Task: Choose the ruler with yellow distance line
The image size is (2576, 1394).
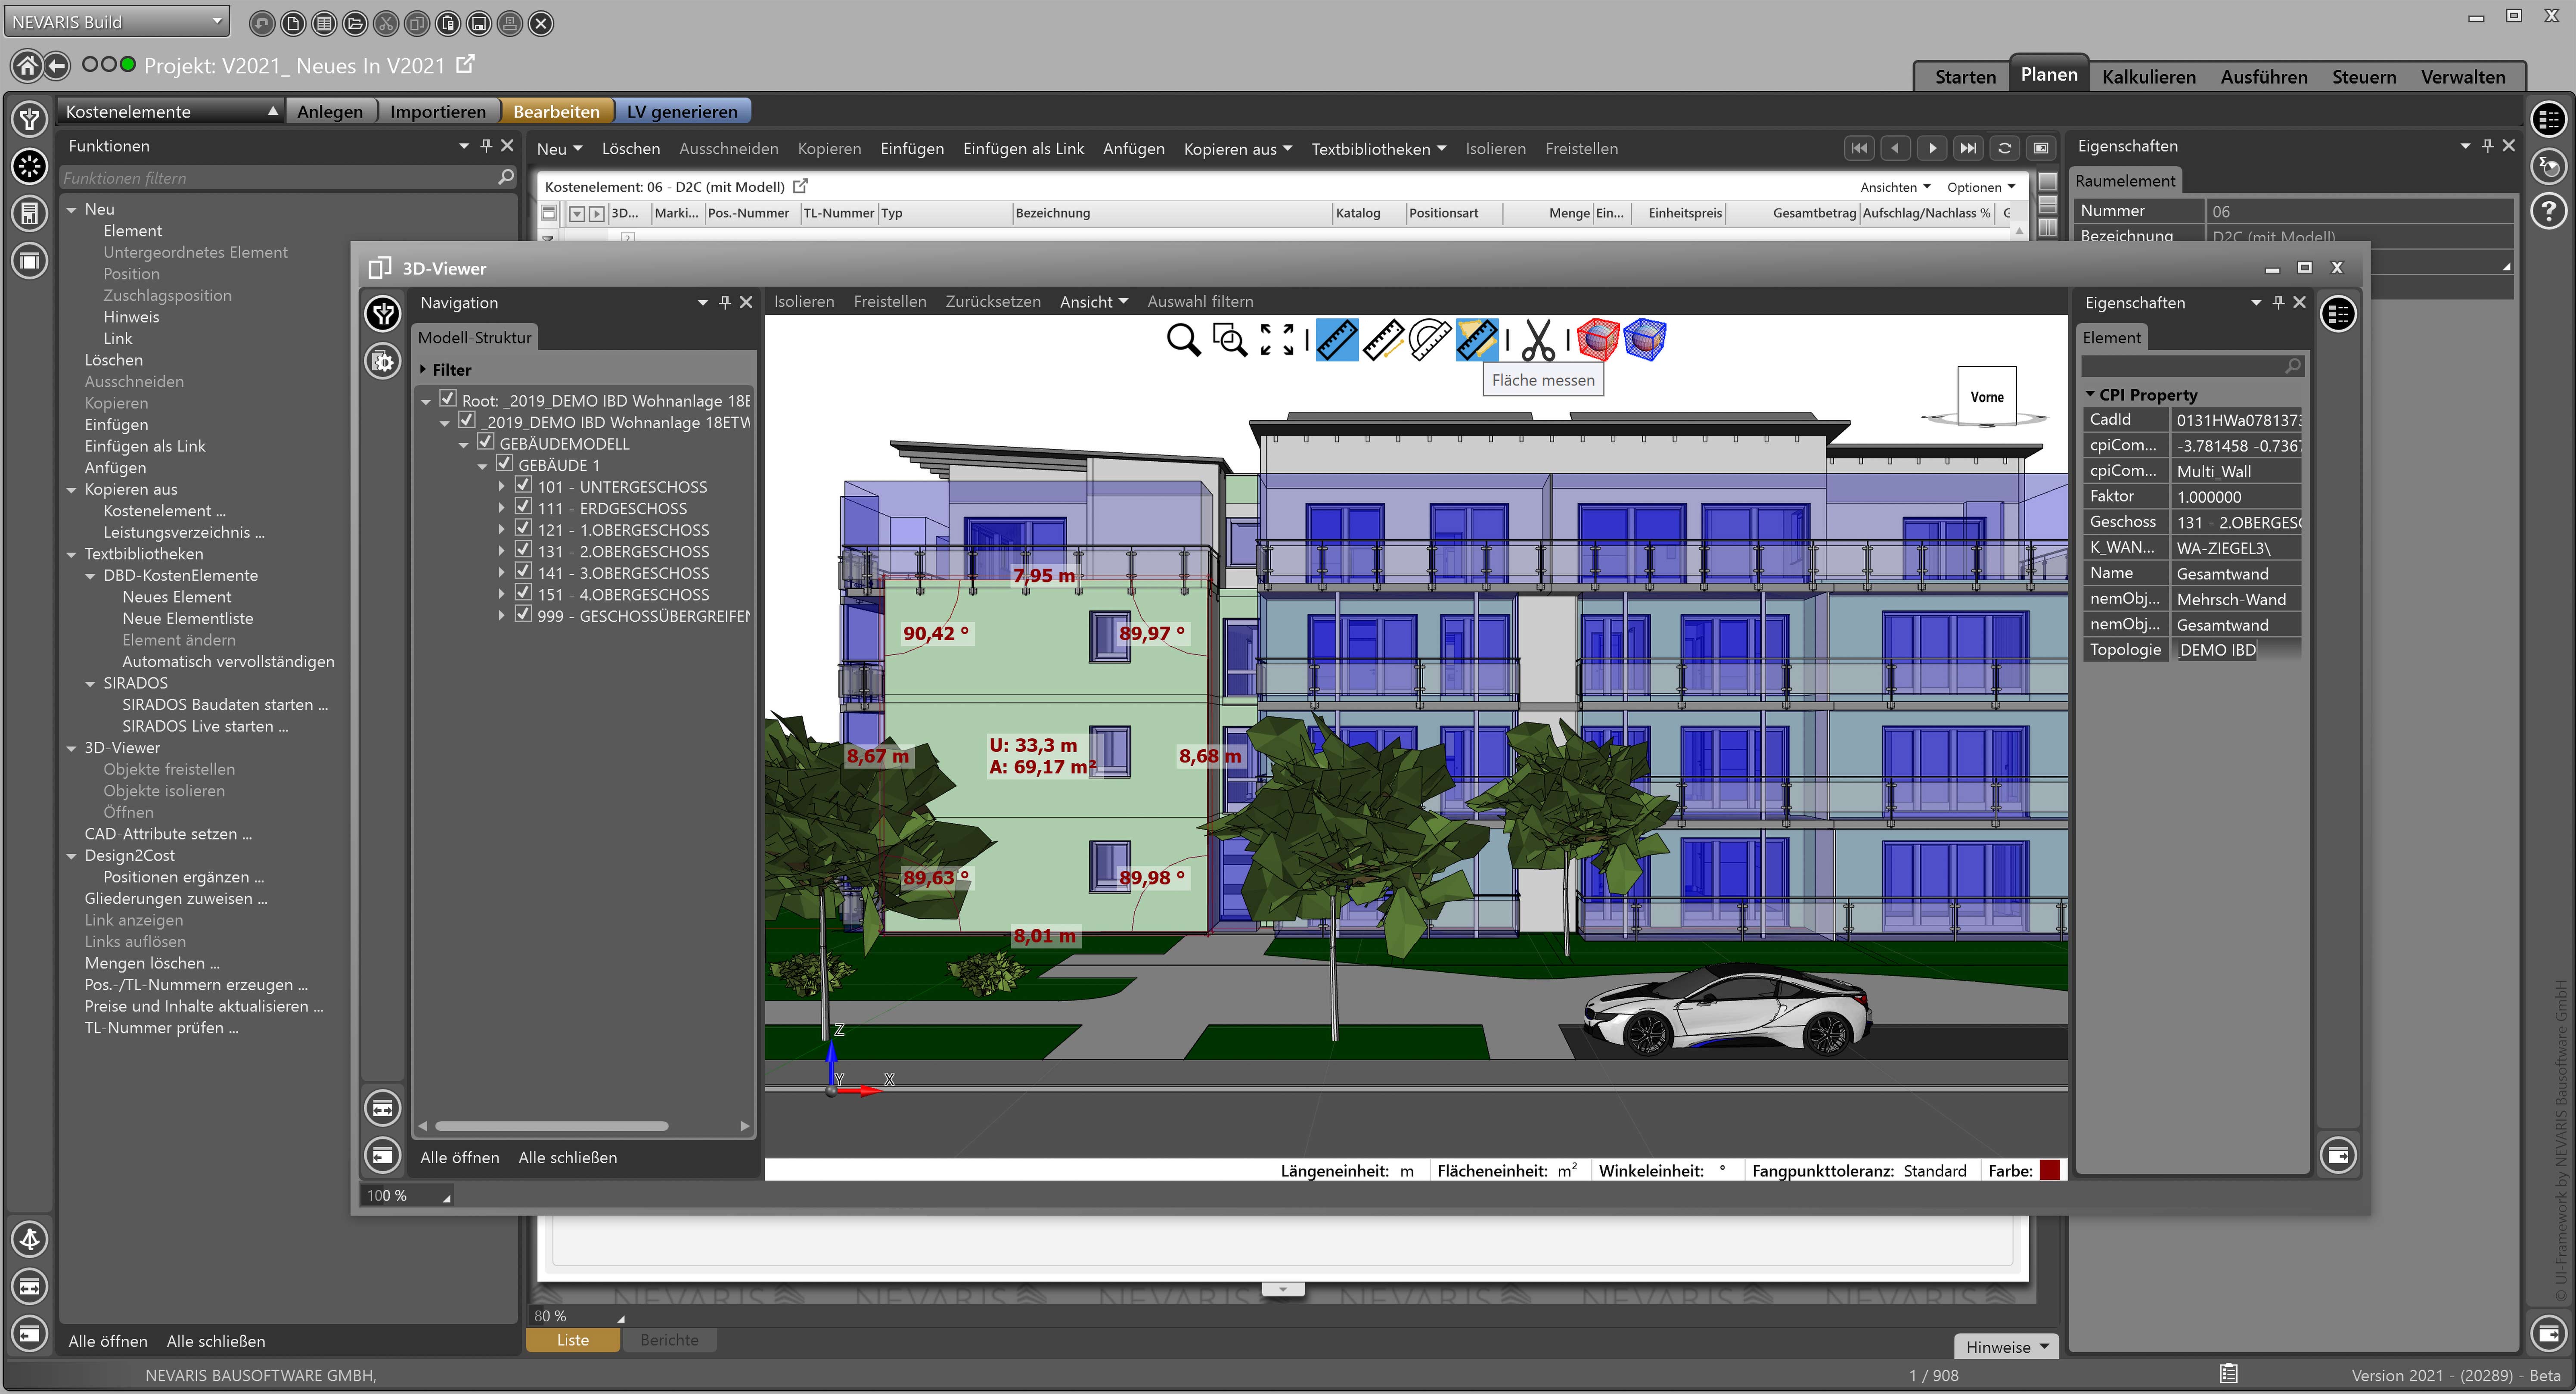Action: [x=1384, y=340]
